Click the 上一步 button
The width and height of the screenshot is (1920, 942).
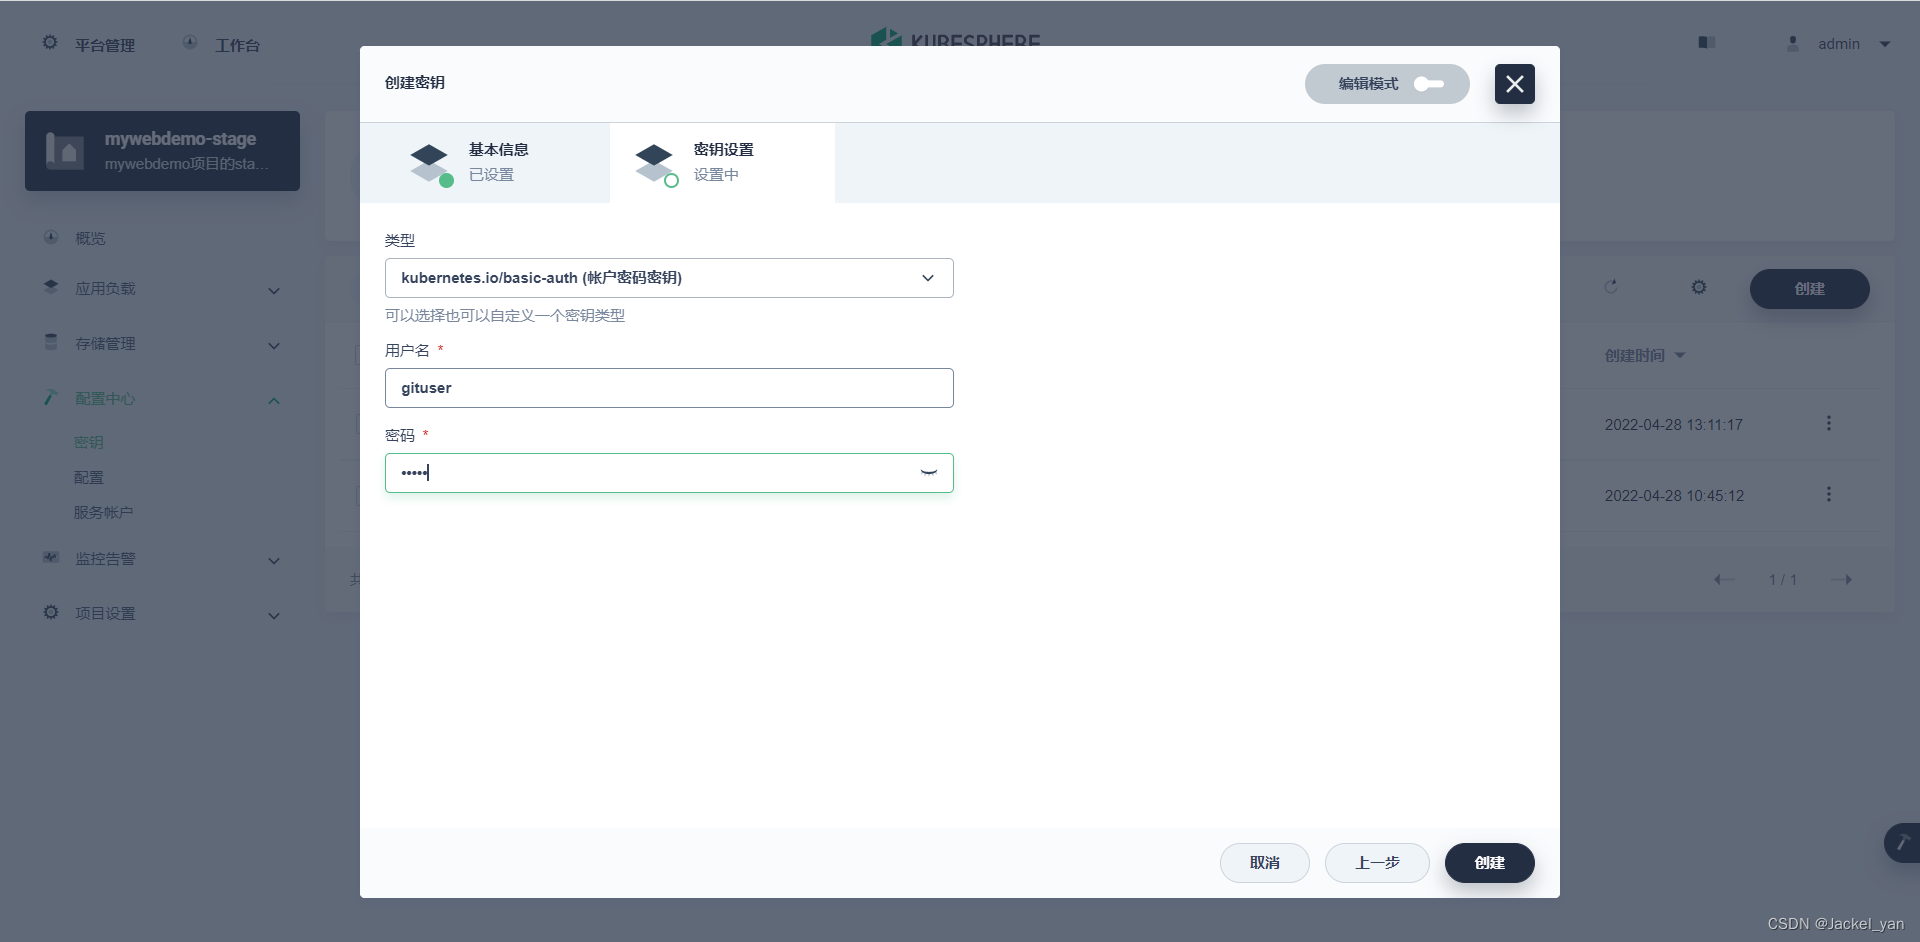[x=1377, y=863]
